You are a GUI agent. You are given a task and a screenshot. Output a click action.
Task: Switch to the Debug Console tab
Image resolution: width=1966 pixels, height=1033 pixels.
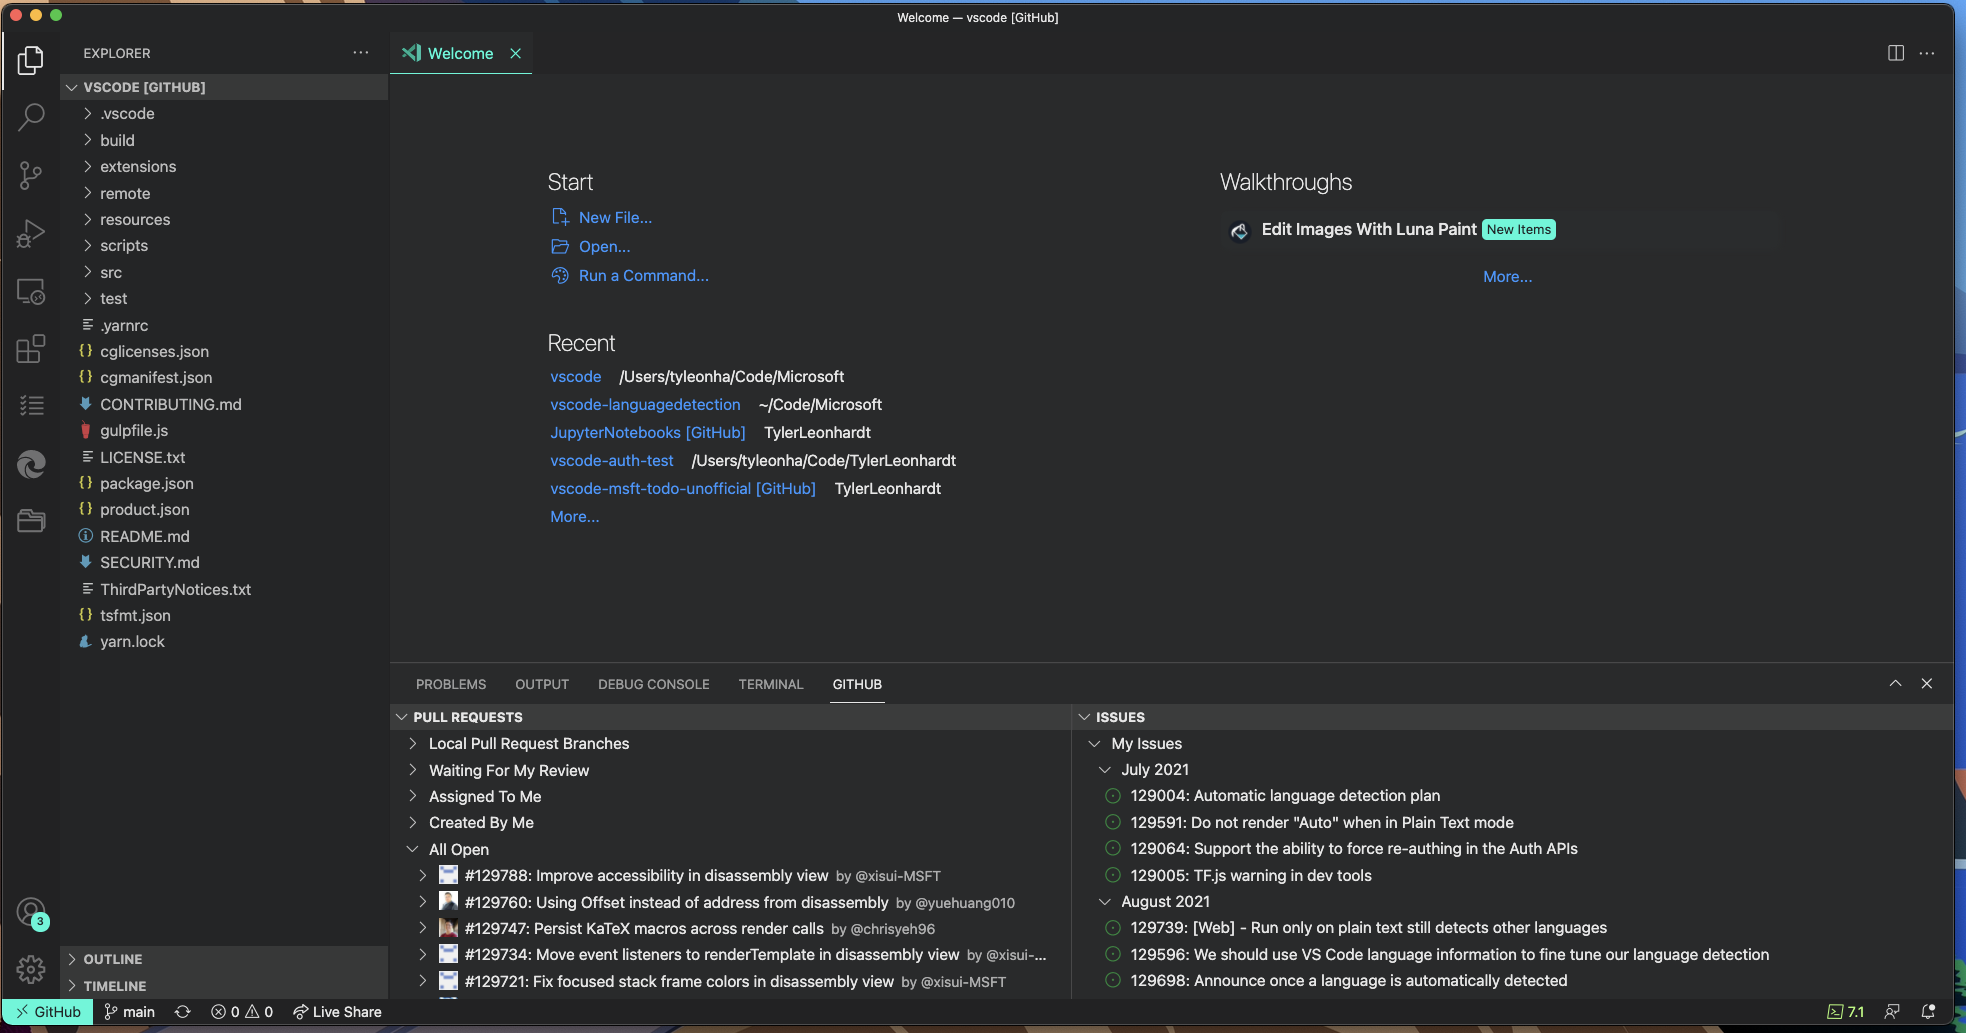pyautogui.click(x=653, y=684)
